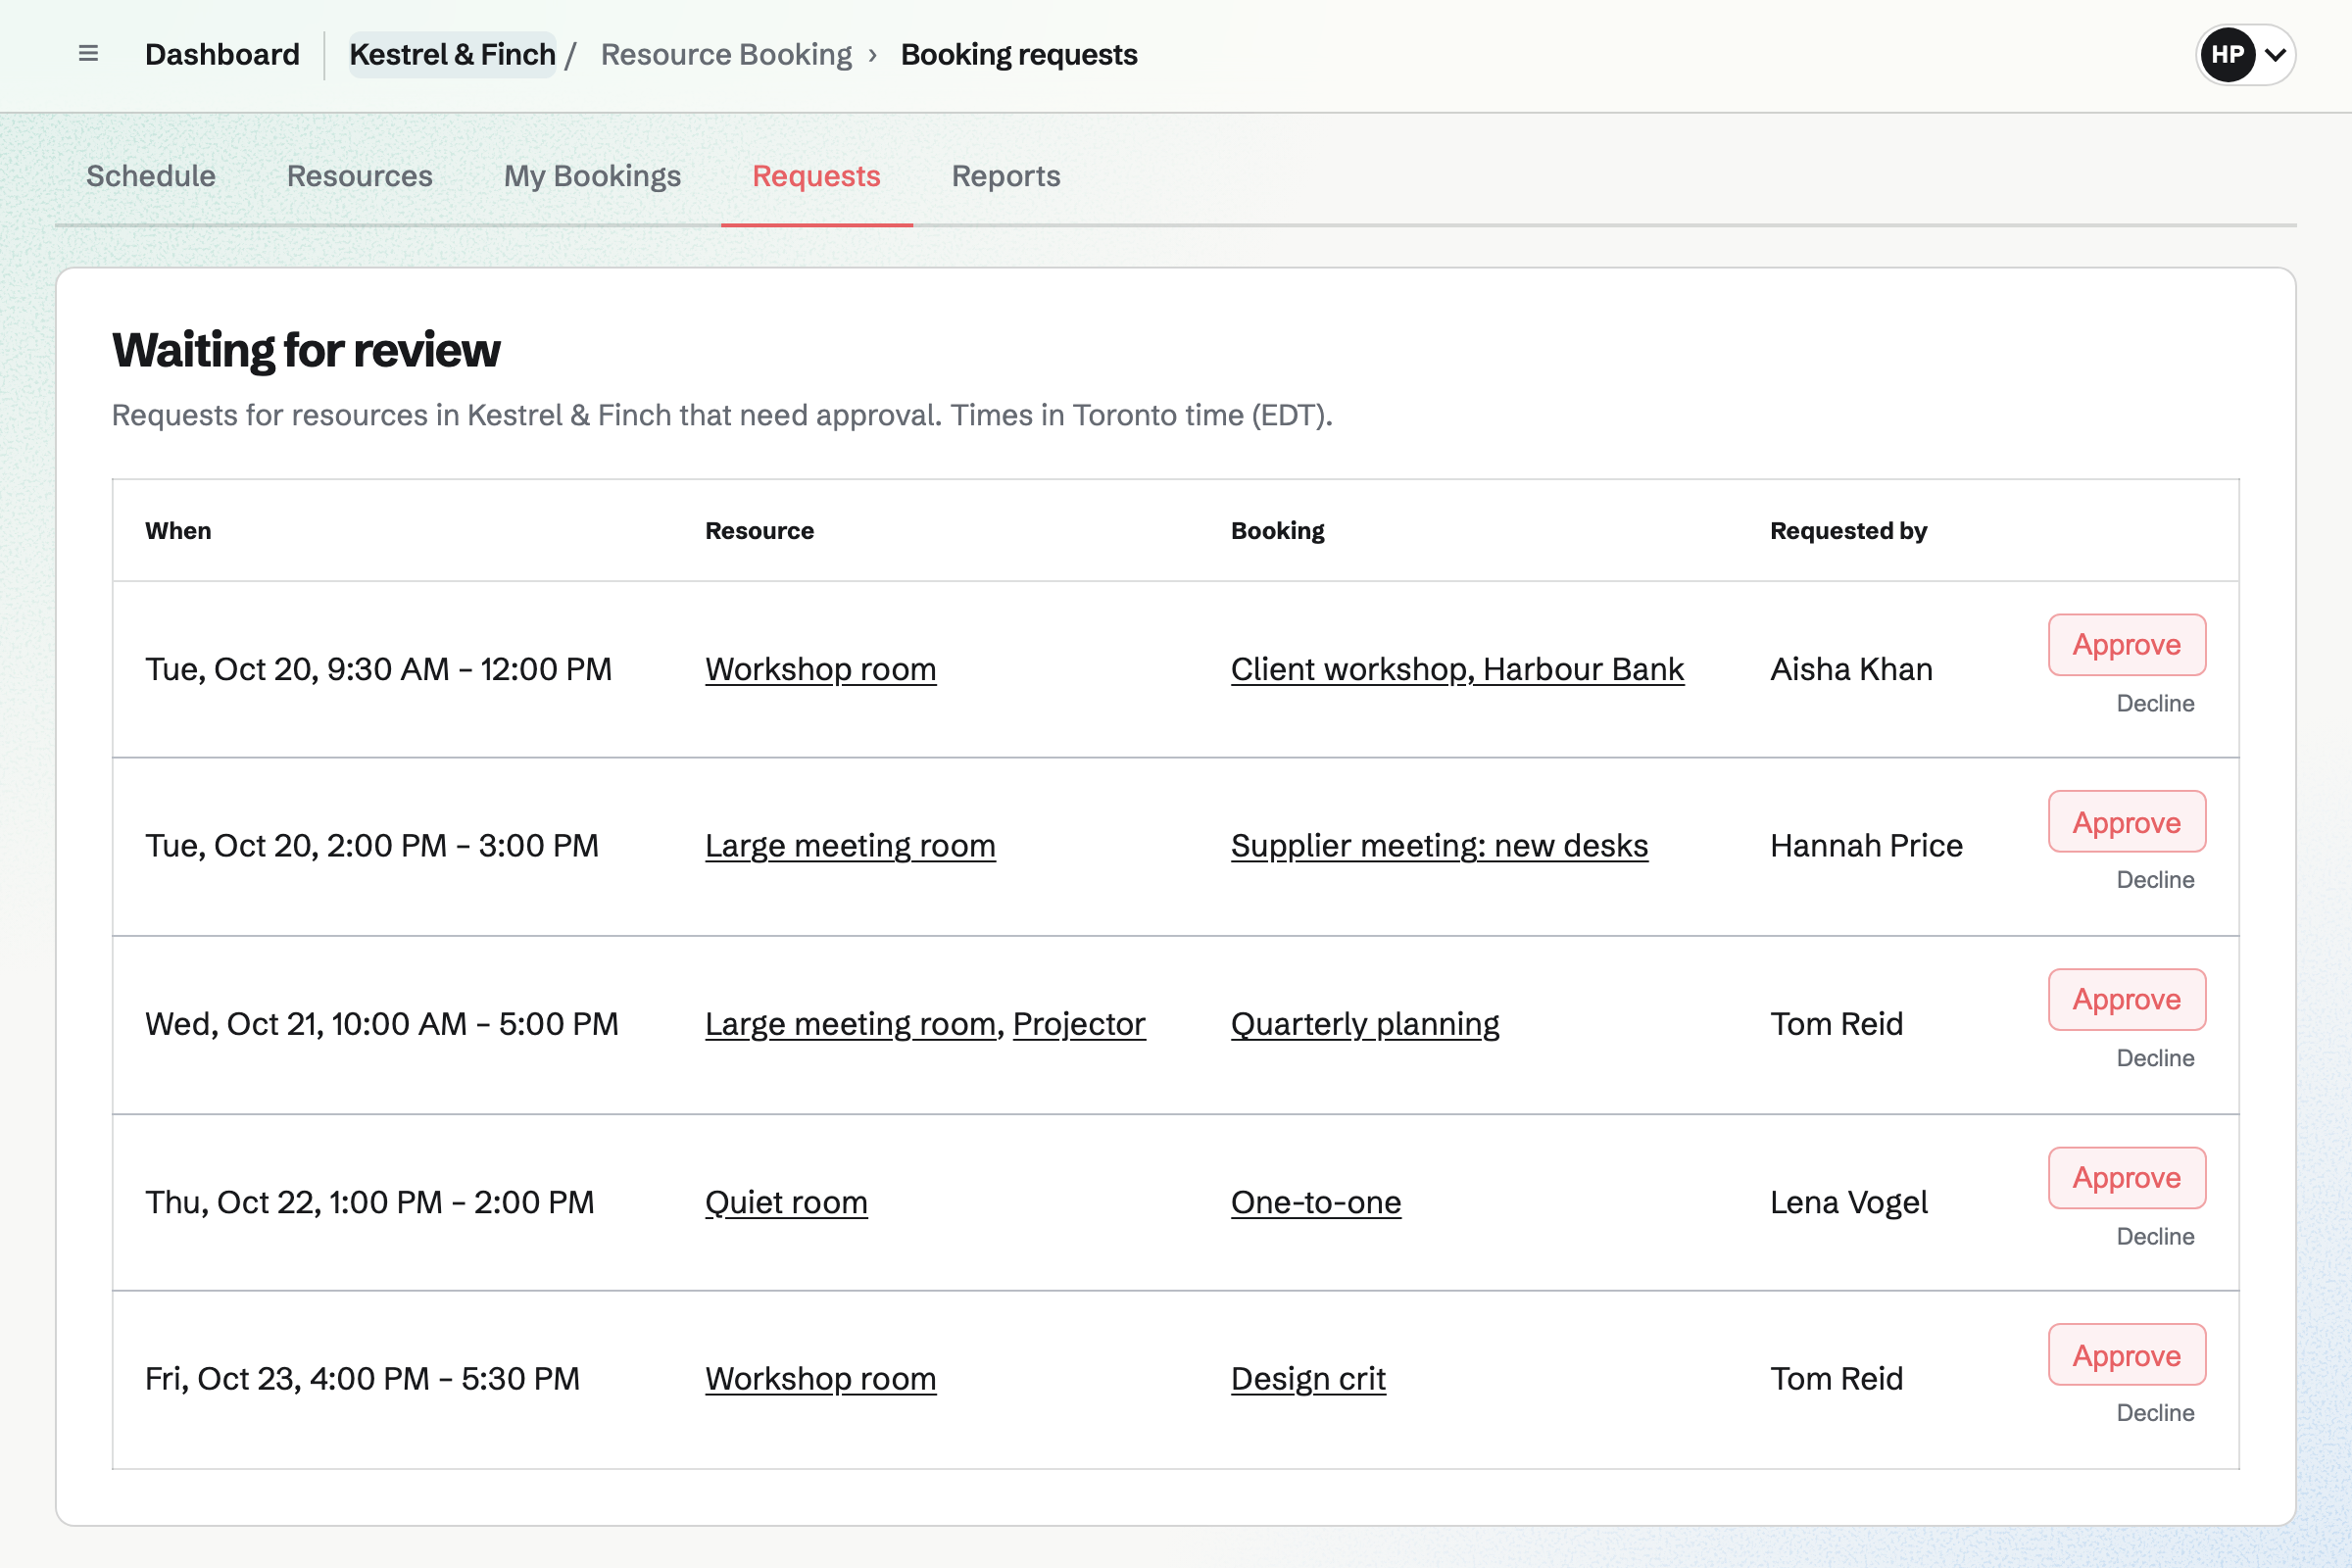Select the Kestrel & Finch workspace breadcrumb
The height and width of the screenshot is (1568, 2352).
(452, 54)
